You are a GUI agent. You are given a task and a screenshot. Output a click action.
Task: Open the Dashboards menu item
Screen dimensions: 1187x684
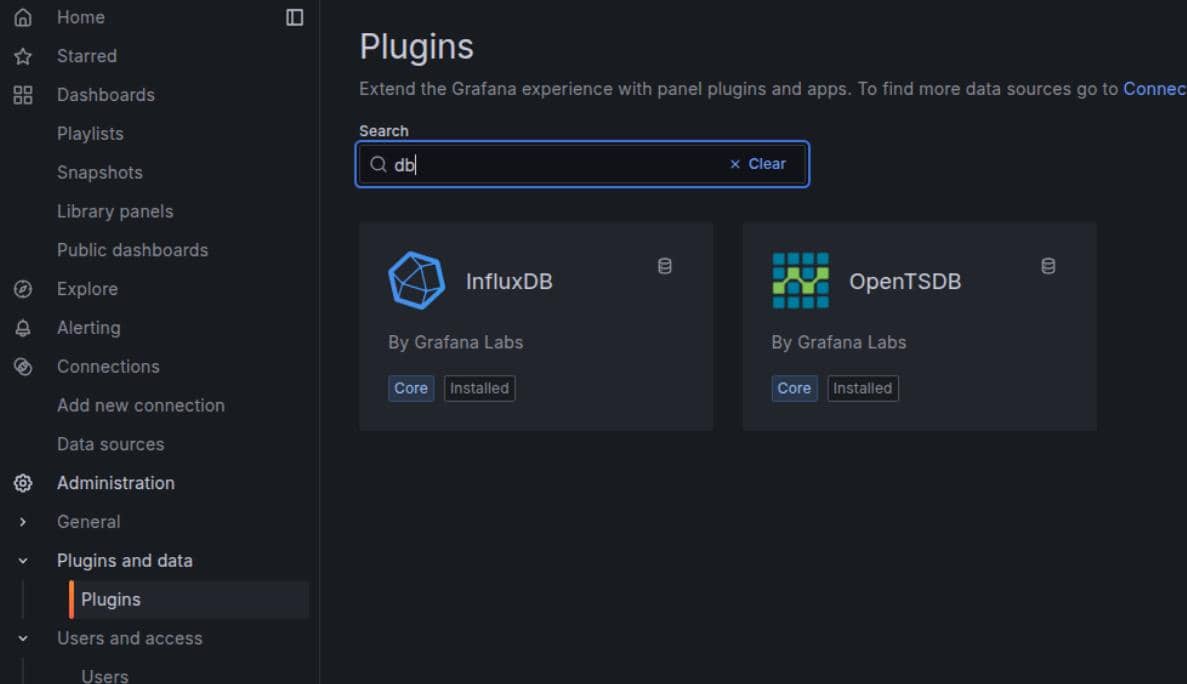pos(106,95)
